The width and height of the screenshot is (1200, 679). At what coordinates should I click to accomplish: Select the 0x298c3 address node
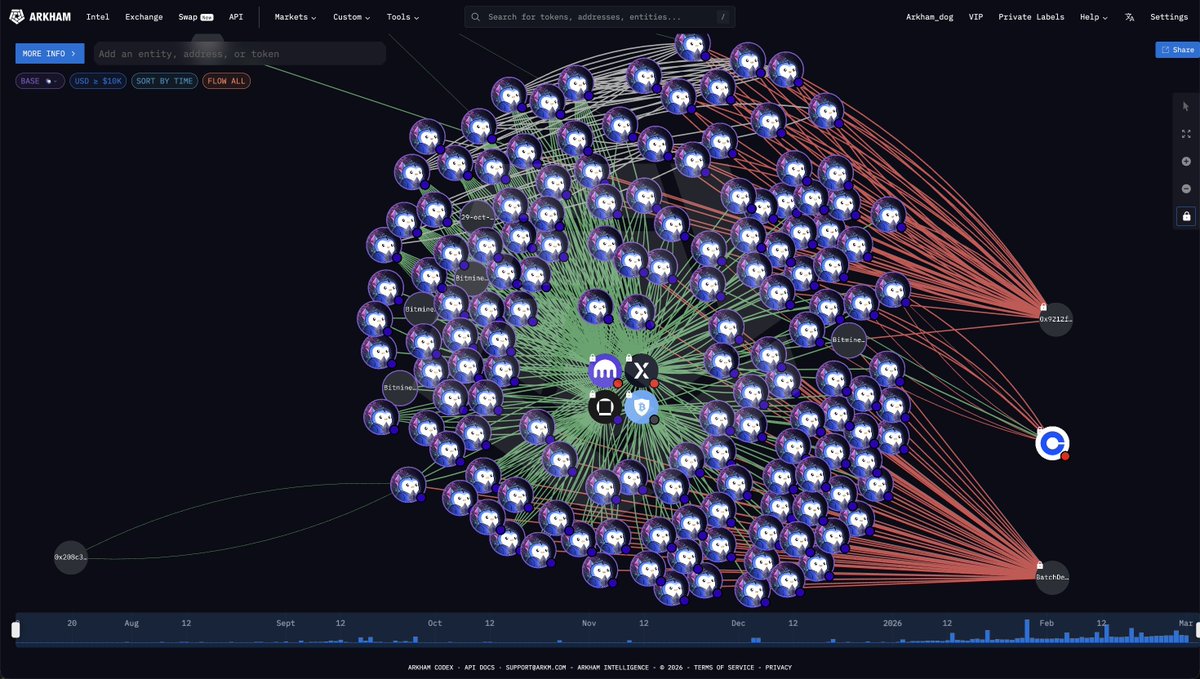(x=70, y=557)
